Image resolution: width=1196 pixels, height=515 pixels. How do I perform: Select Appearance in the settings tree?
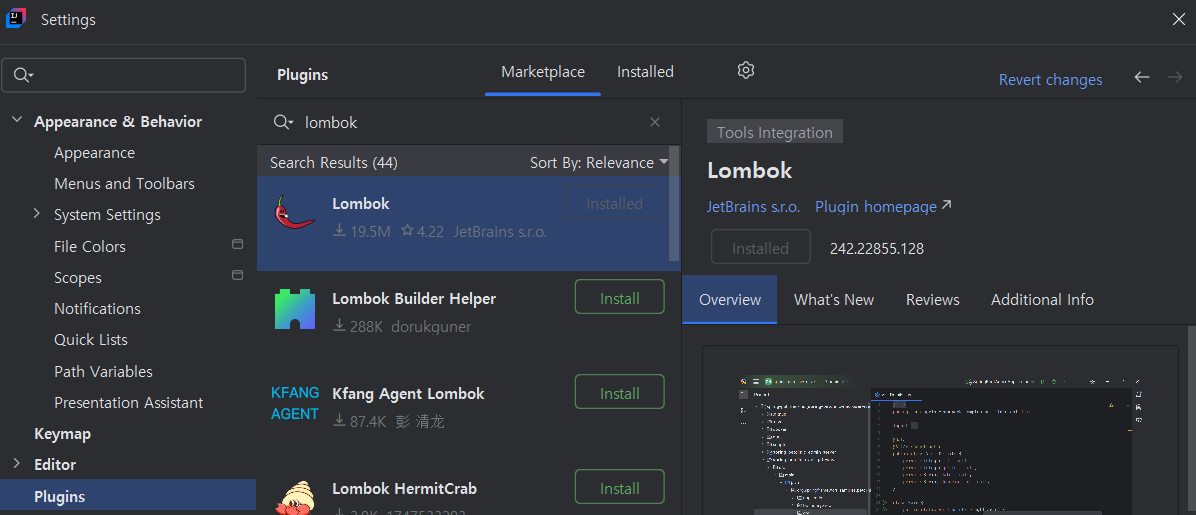click(95, 153)
